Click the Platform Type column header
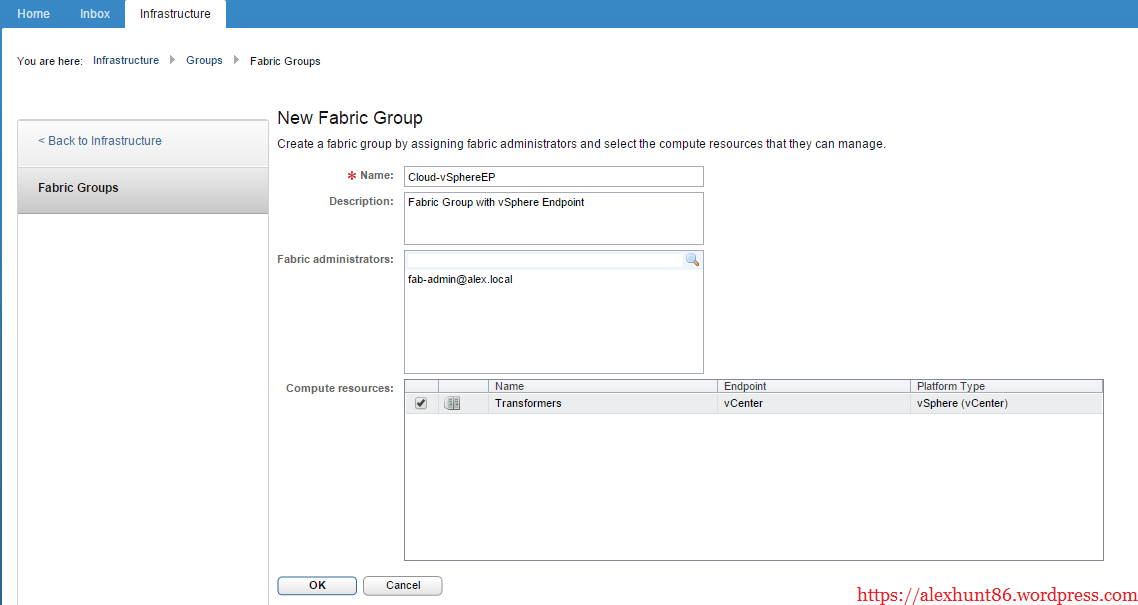Viewport: 1138px width, 605px height. click(951, 386)
